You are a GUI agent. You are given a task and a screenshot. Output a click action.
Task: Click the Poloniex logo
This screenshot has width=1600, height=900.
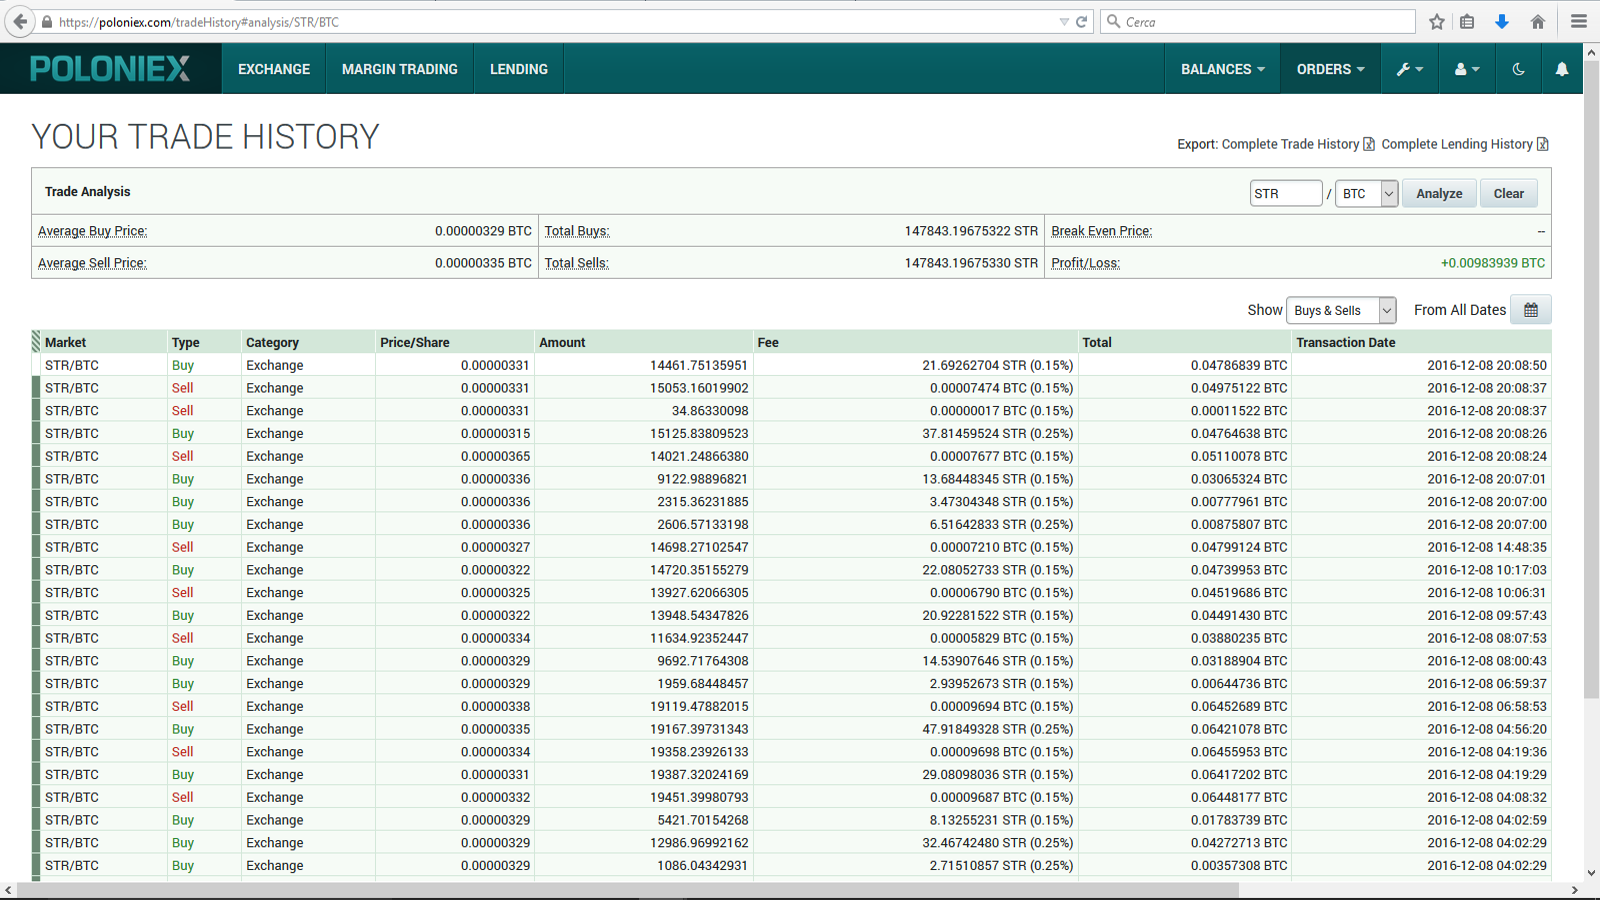[110, 69]
